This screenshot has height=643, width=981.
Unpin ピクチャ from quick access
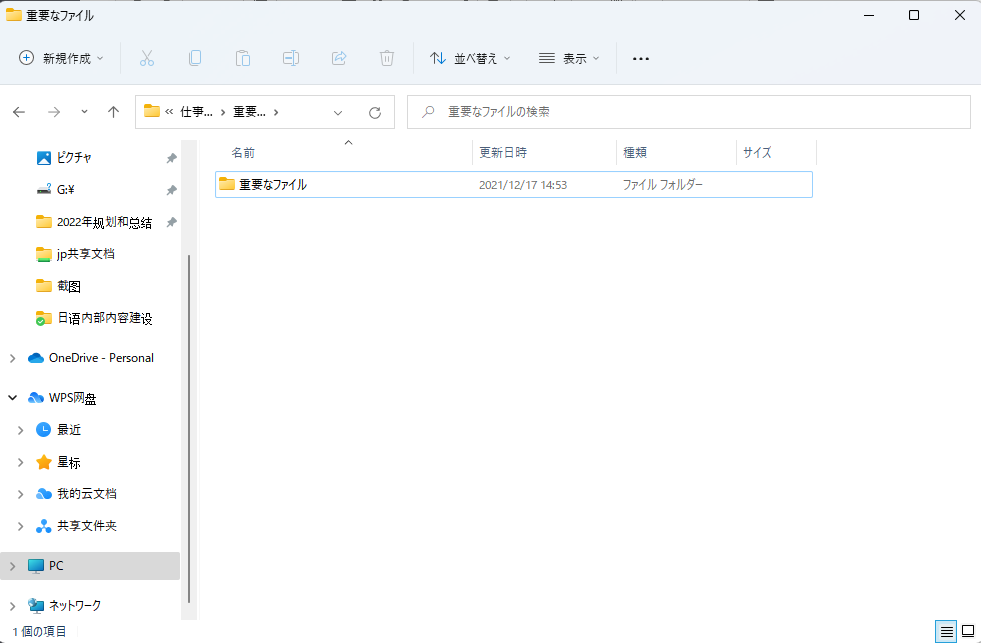tap(172, 158)
